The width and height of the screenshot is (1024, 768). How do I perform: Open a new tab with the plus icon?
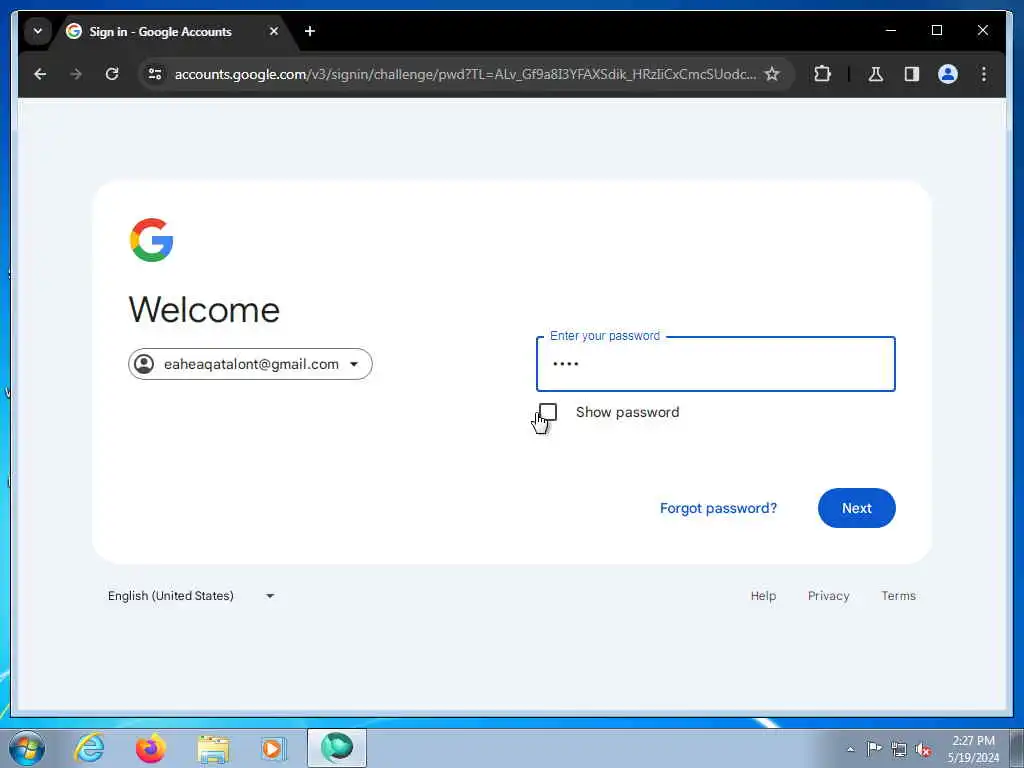[x=310, y=31]
